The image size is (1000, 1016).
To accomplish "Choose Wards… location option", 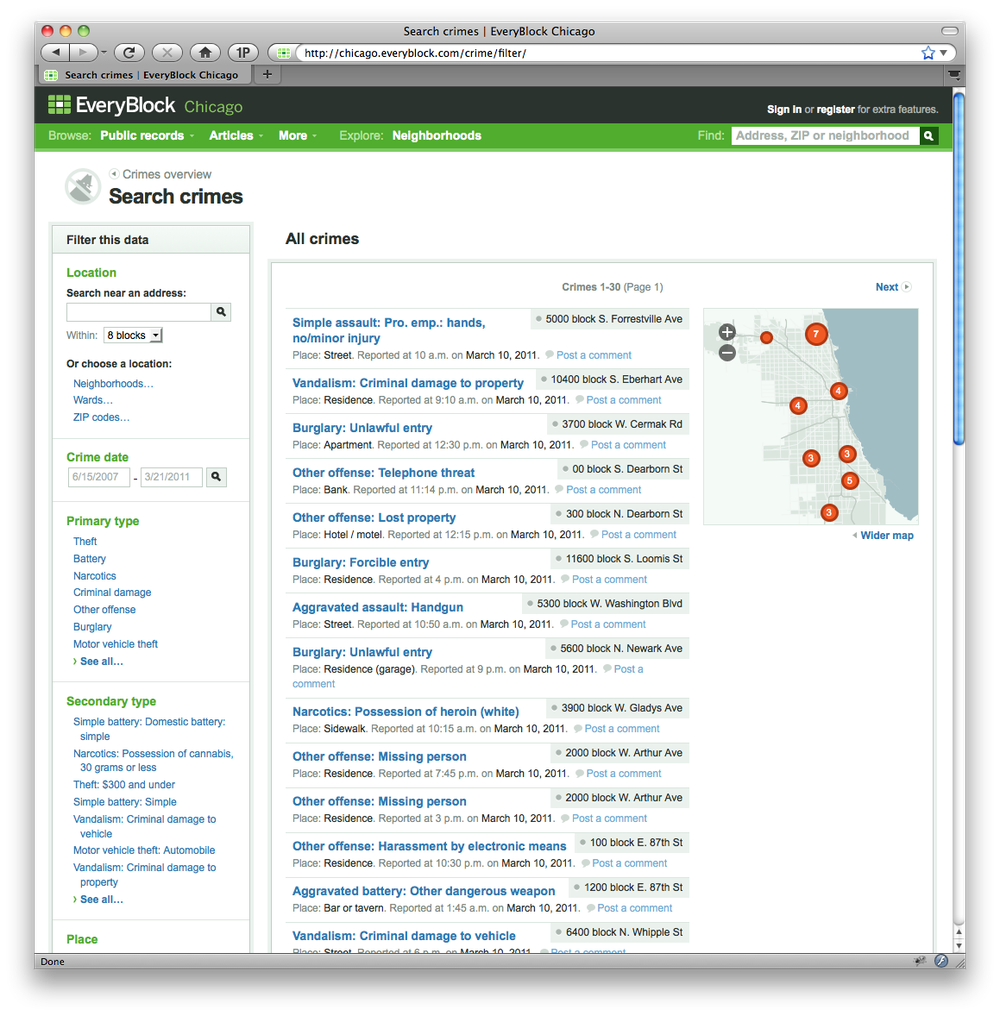I will (93, 400).
